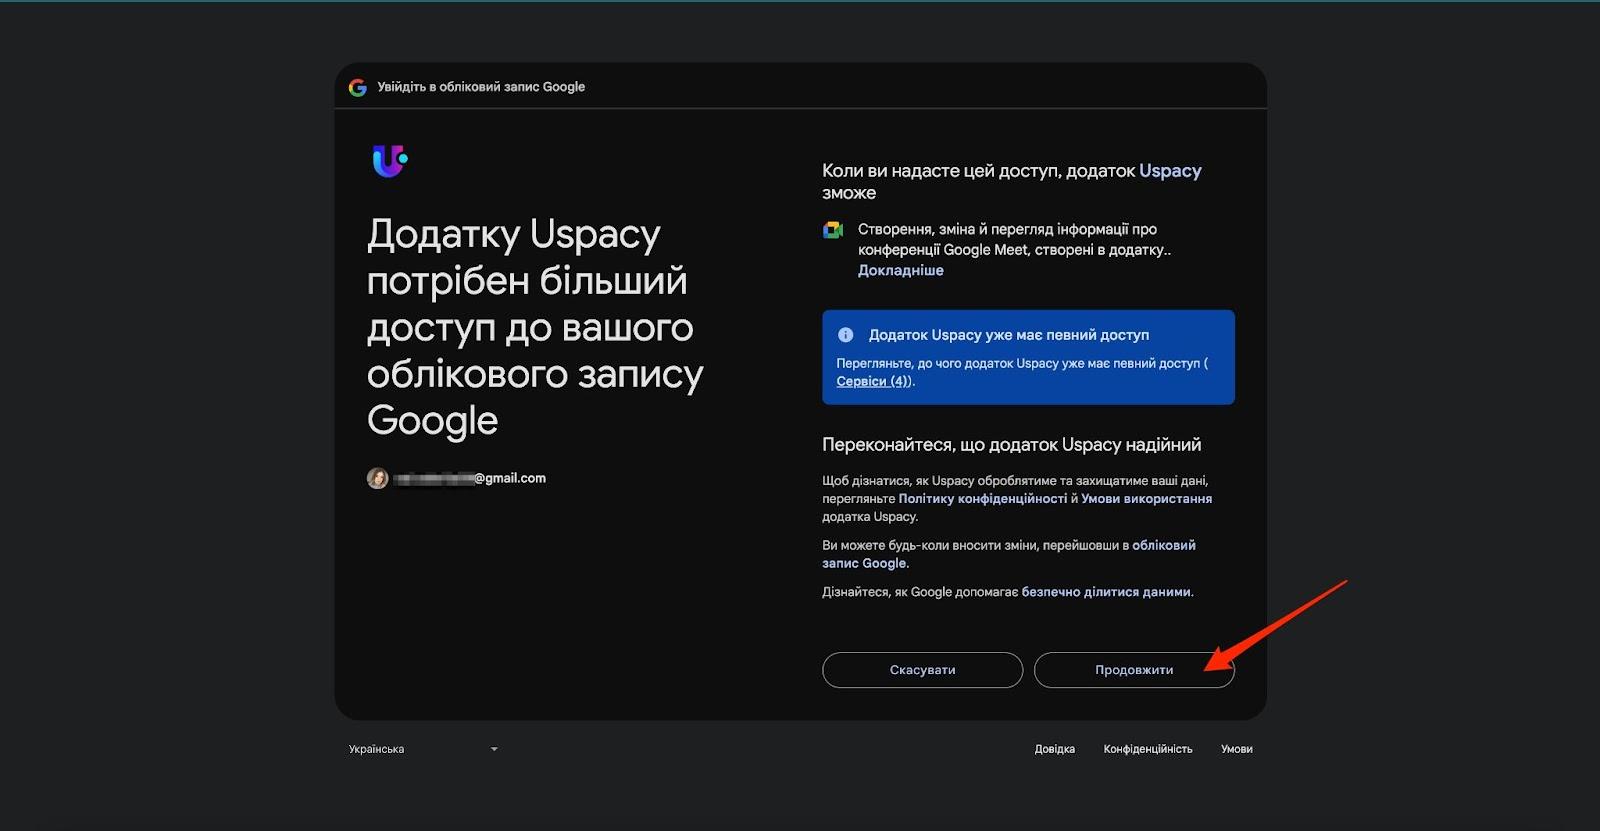Viewport: 1600px width, 831px height.
Task: Click the account avatar next to gmail address
Action: point(377,478)
